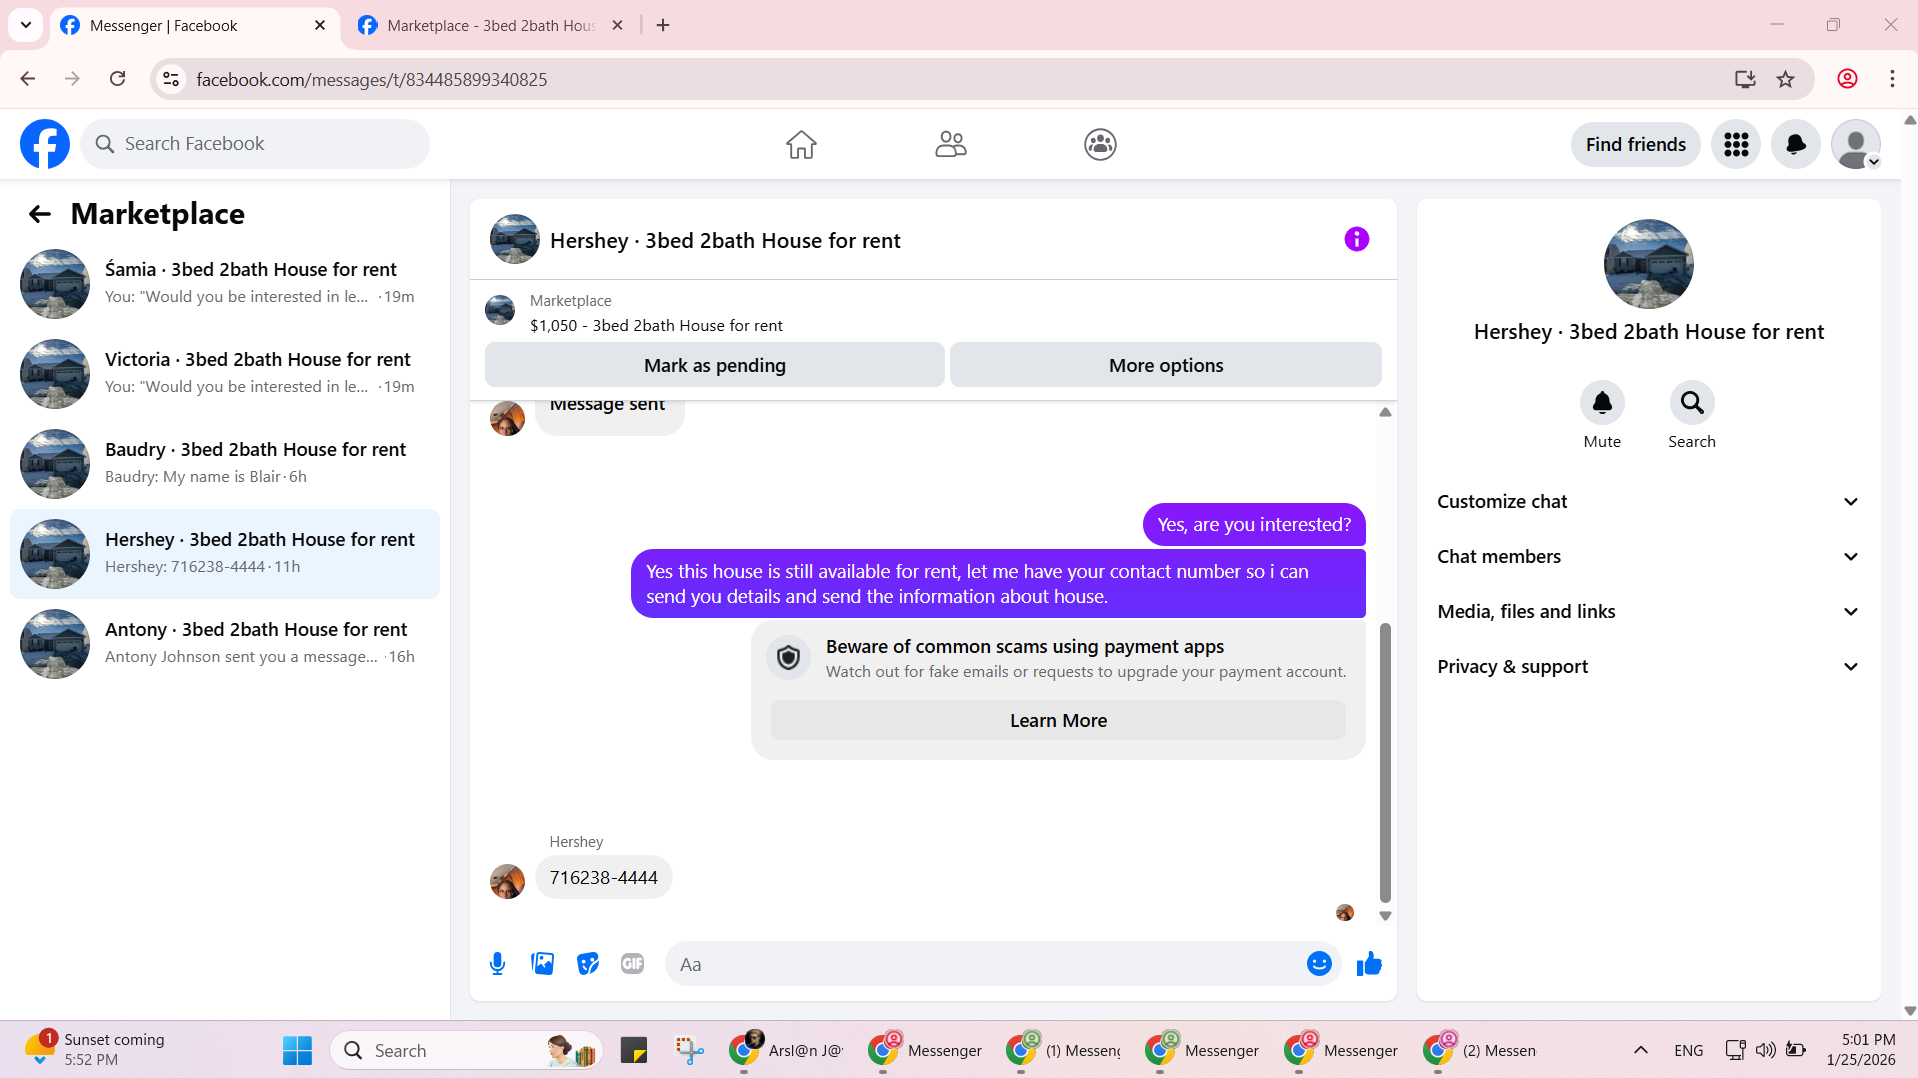View site information icon in address bar
This screenshot has height=1078, width=1918.
coord(171,79)
